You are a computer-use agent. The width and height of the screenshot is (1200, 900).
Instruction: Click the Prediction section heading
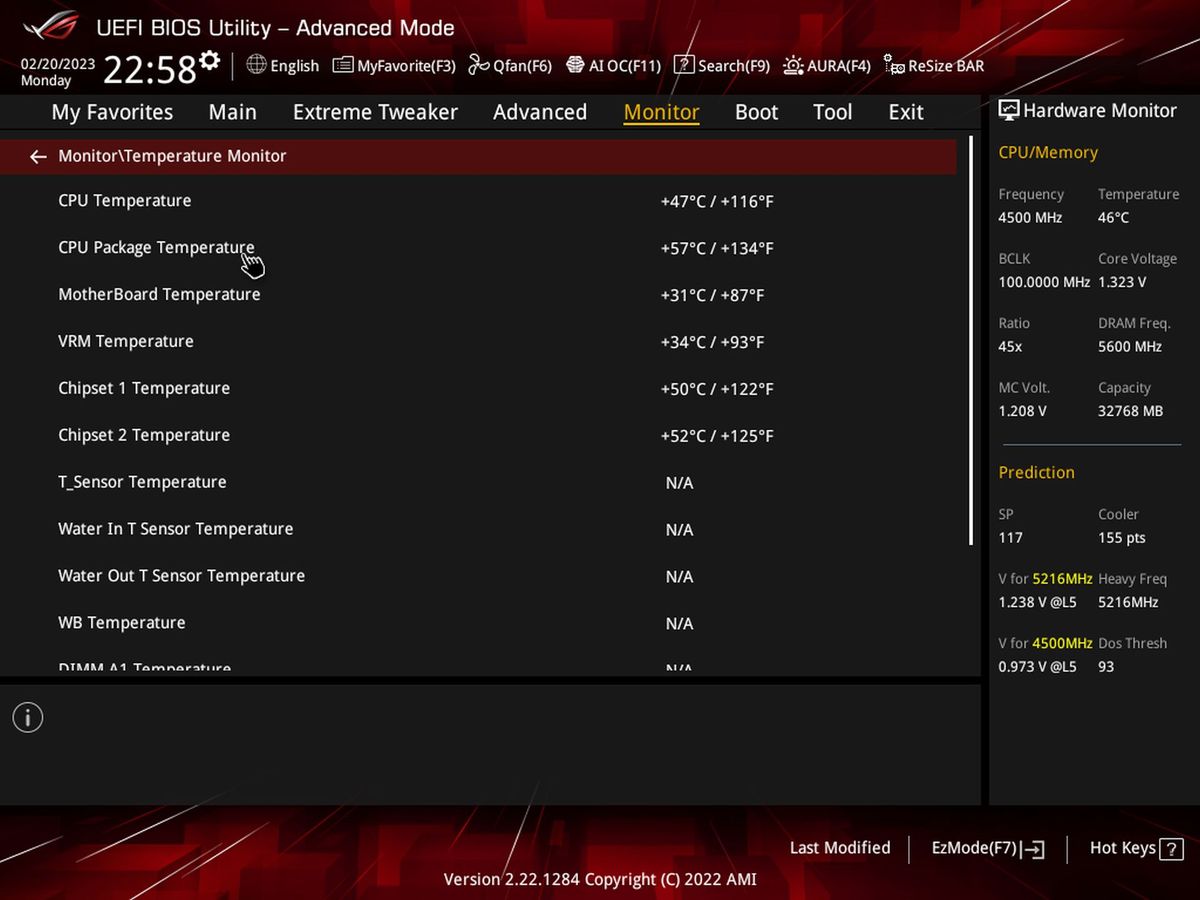[1036, 473]
